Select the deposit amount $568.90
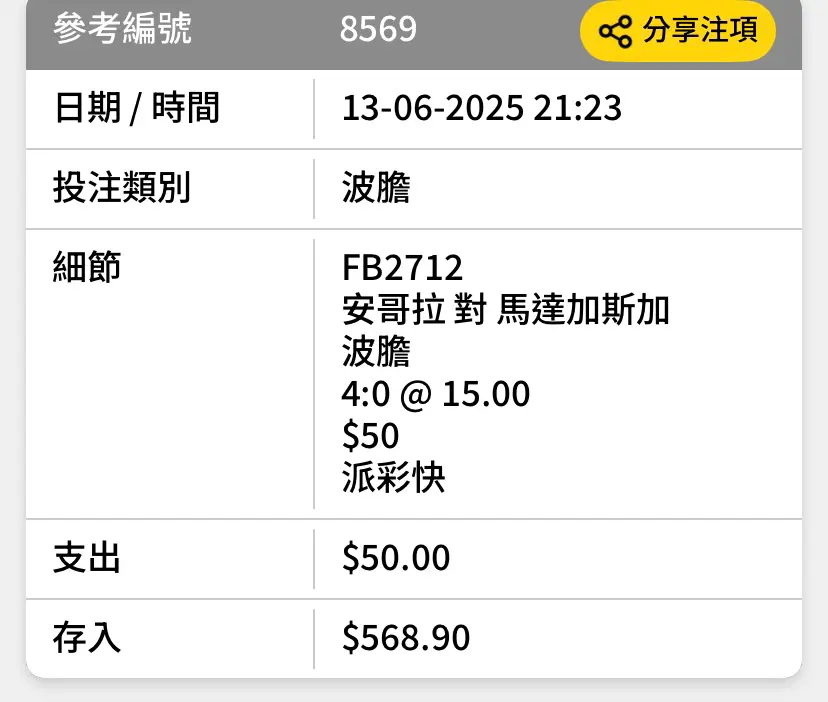This screenshot has width=828, height=702. 406,638
